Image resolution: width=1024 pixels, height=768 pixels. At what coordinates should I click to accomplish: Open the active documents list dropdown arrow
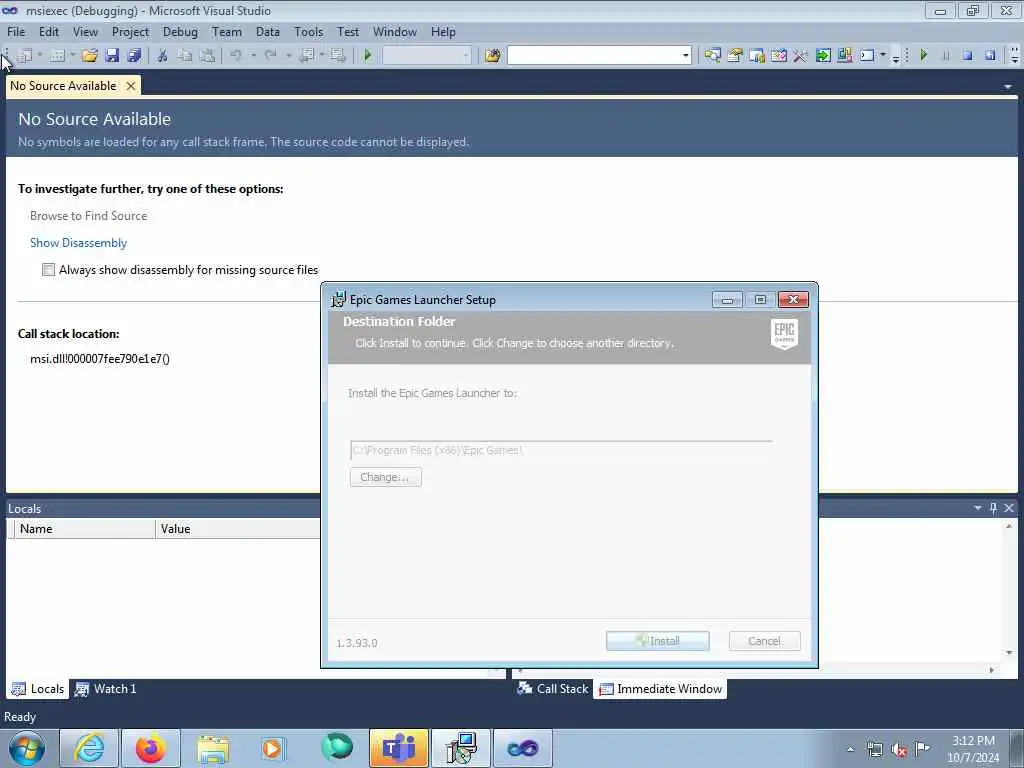[1008, 86]
